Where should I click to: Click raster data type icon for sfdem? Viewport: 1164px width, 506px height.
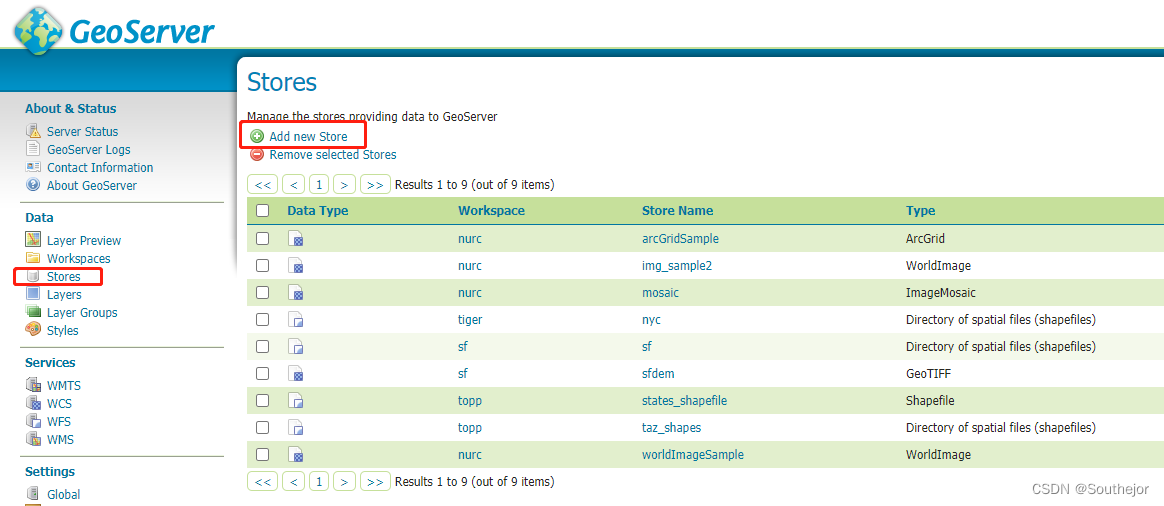295,373
